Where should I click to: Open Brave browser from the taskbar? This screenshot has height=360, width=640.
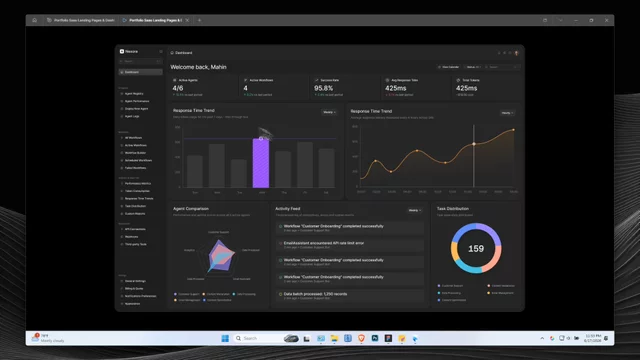(361, 338)
